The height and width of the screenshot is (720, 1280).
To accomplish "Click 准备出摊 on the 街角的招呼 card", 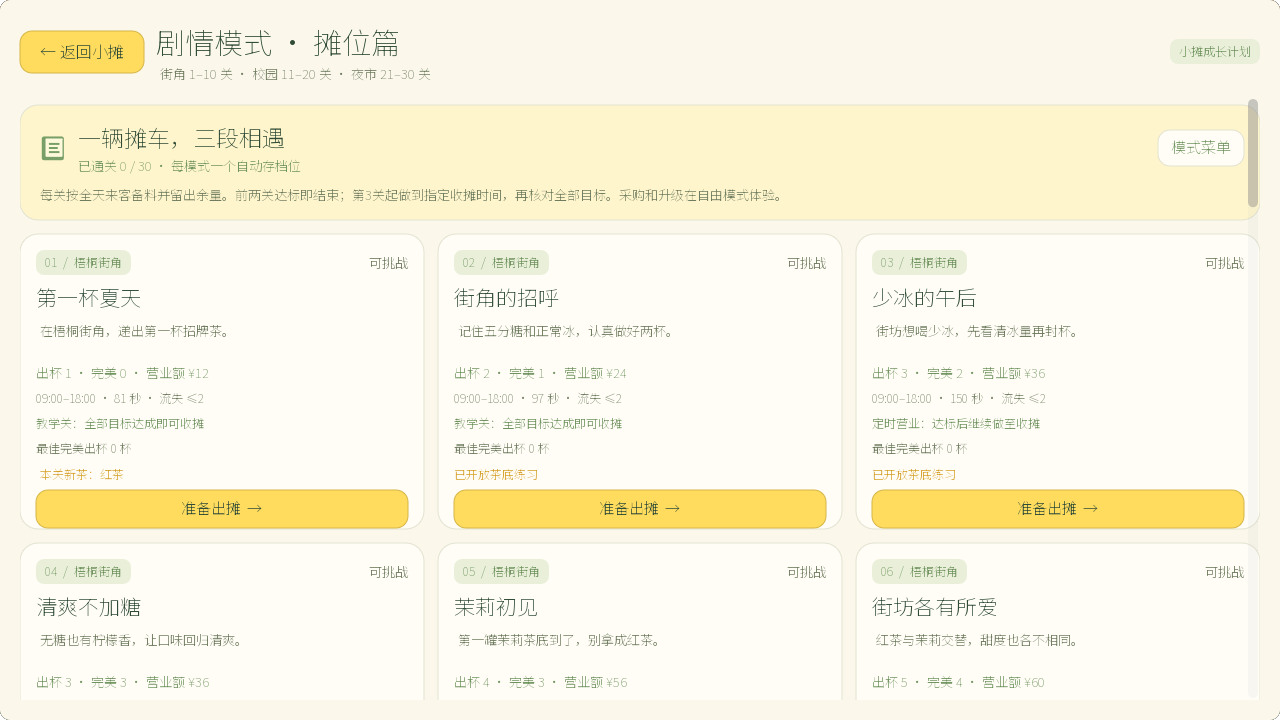I will (640, 509).
